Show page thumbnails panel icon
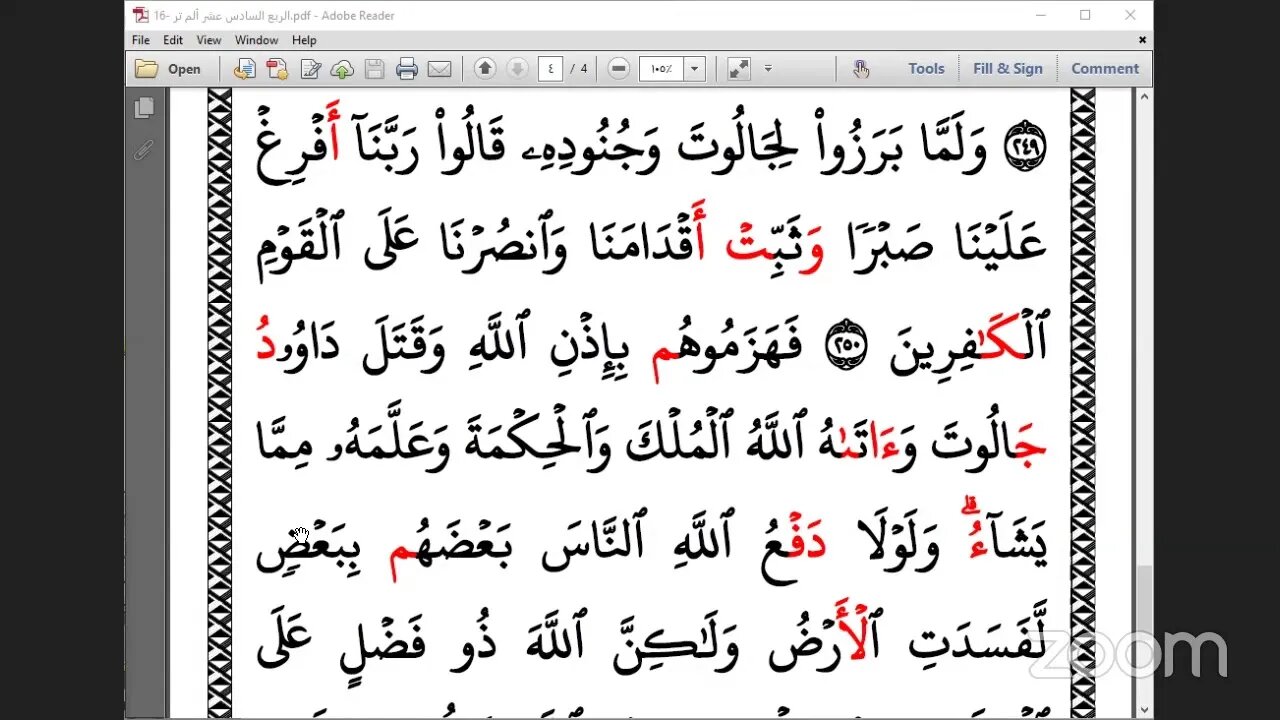The height and width of the screenshot is (720, 1280). click(144, 107)
